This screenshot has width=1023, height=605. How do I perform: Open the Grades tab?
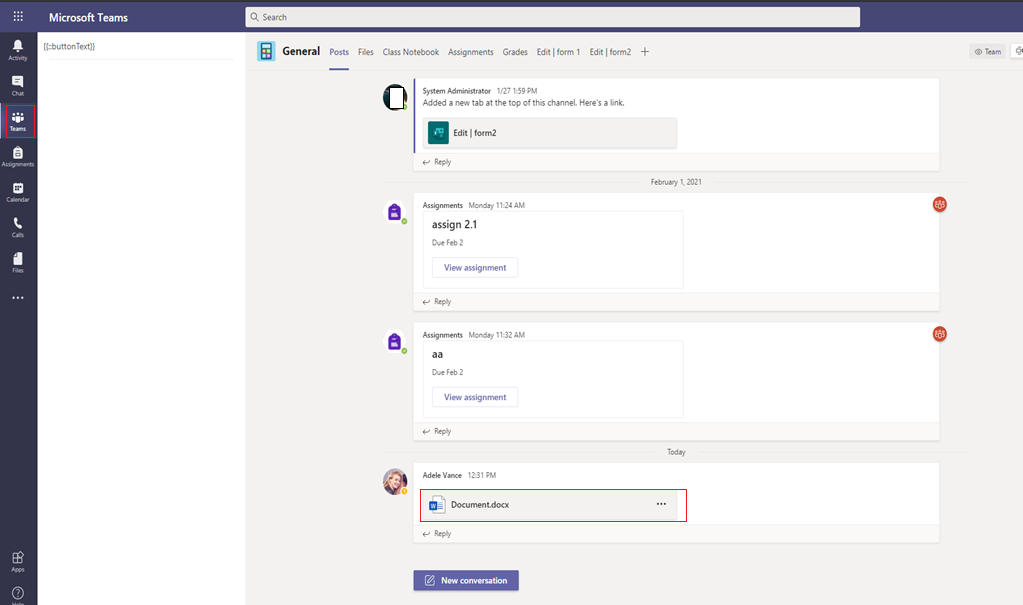[515, 52]
